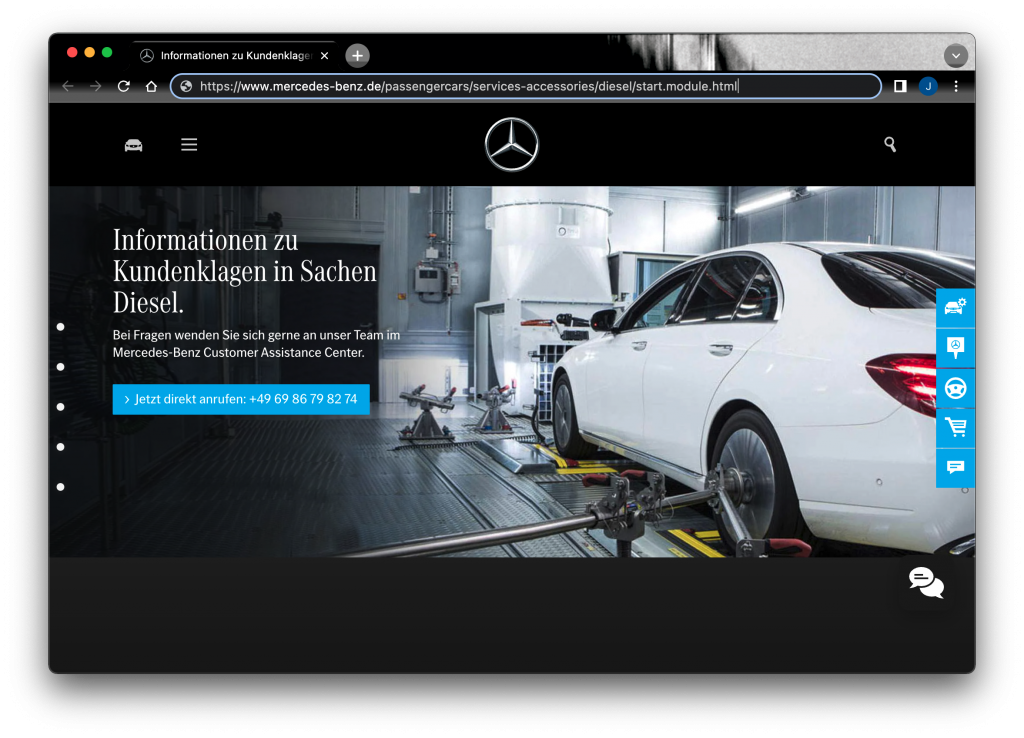This screenshot has width=1024, height=738.
Task: Switch to the Informationen zu Kundenklagen tab
Action: (x=232, y=55)
